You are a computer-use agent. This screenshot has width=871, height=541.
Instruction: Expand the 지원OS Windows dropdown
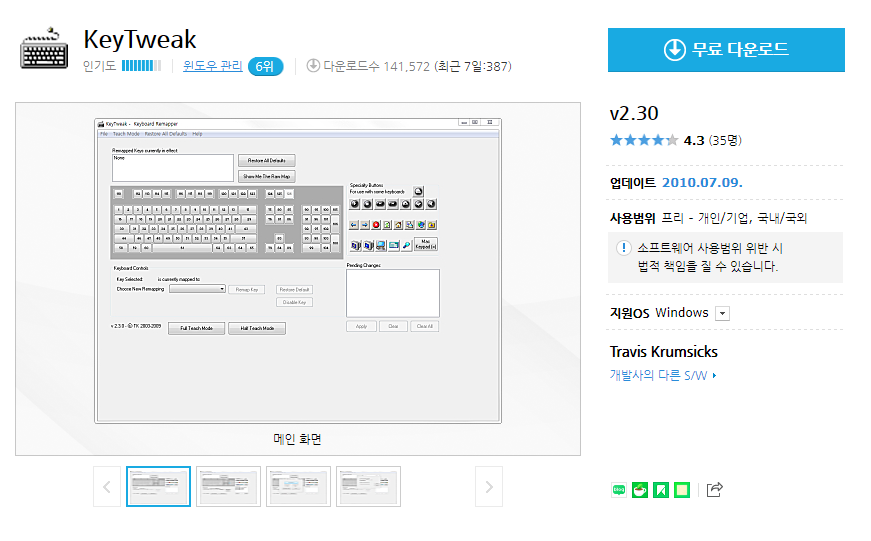722,313
